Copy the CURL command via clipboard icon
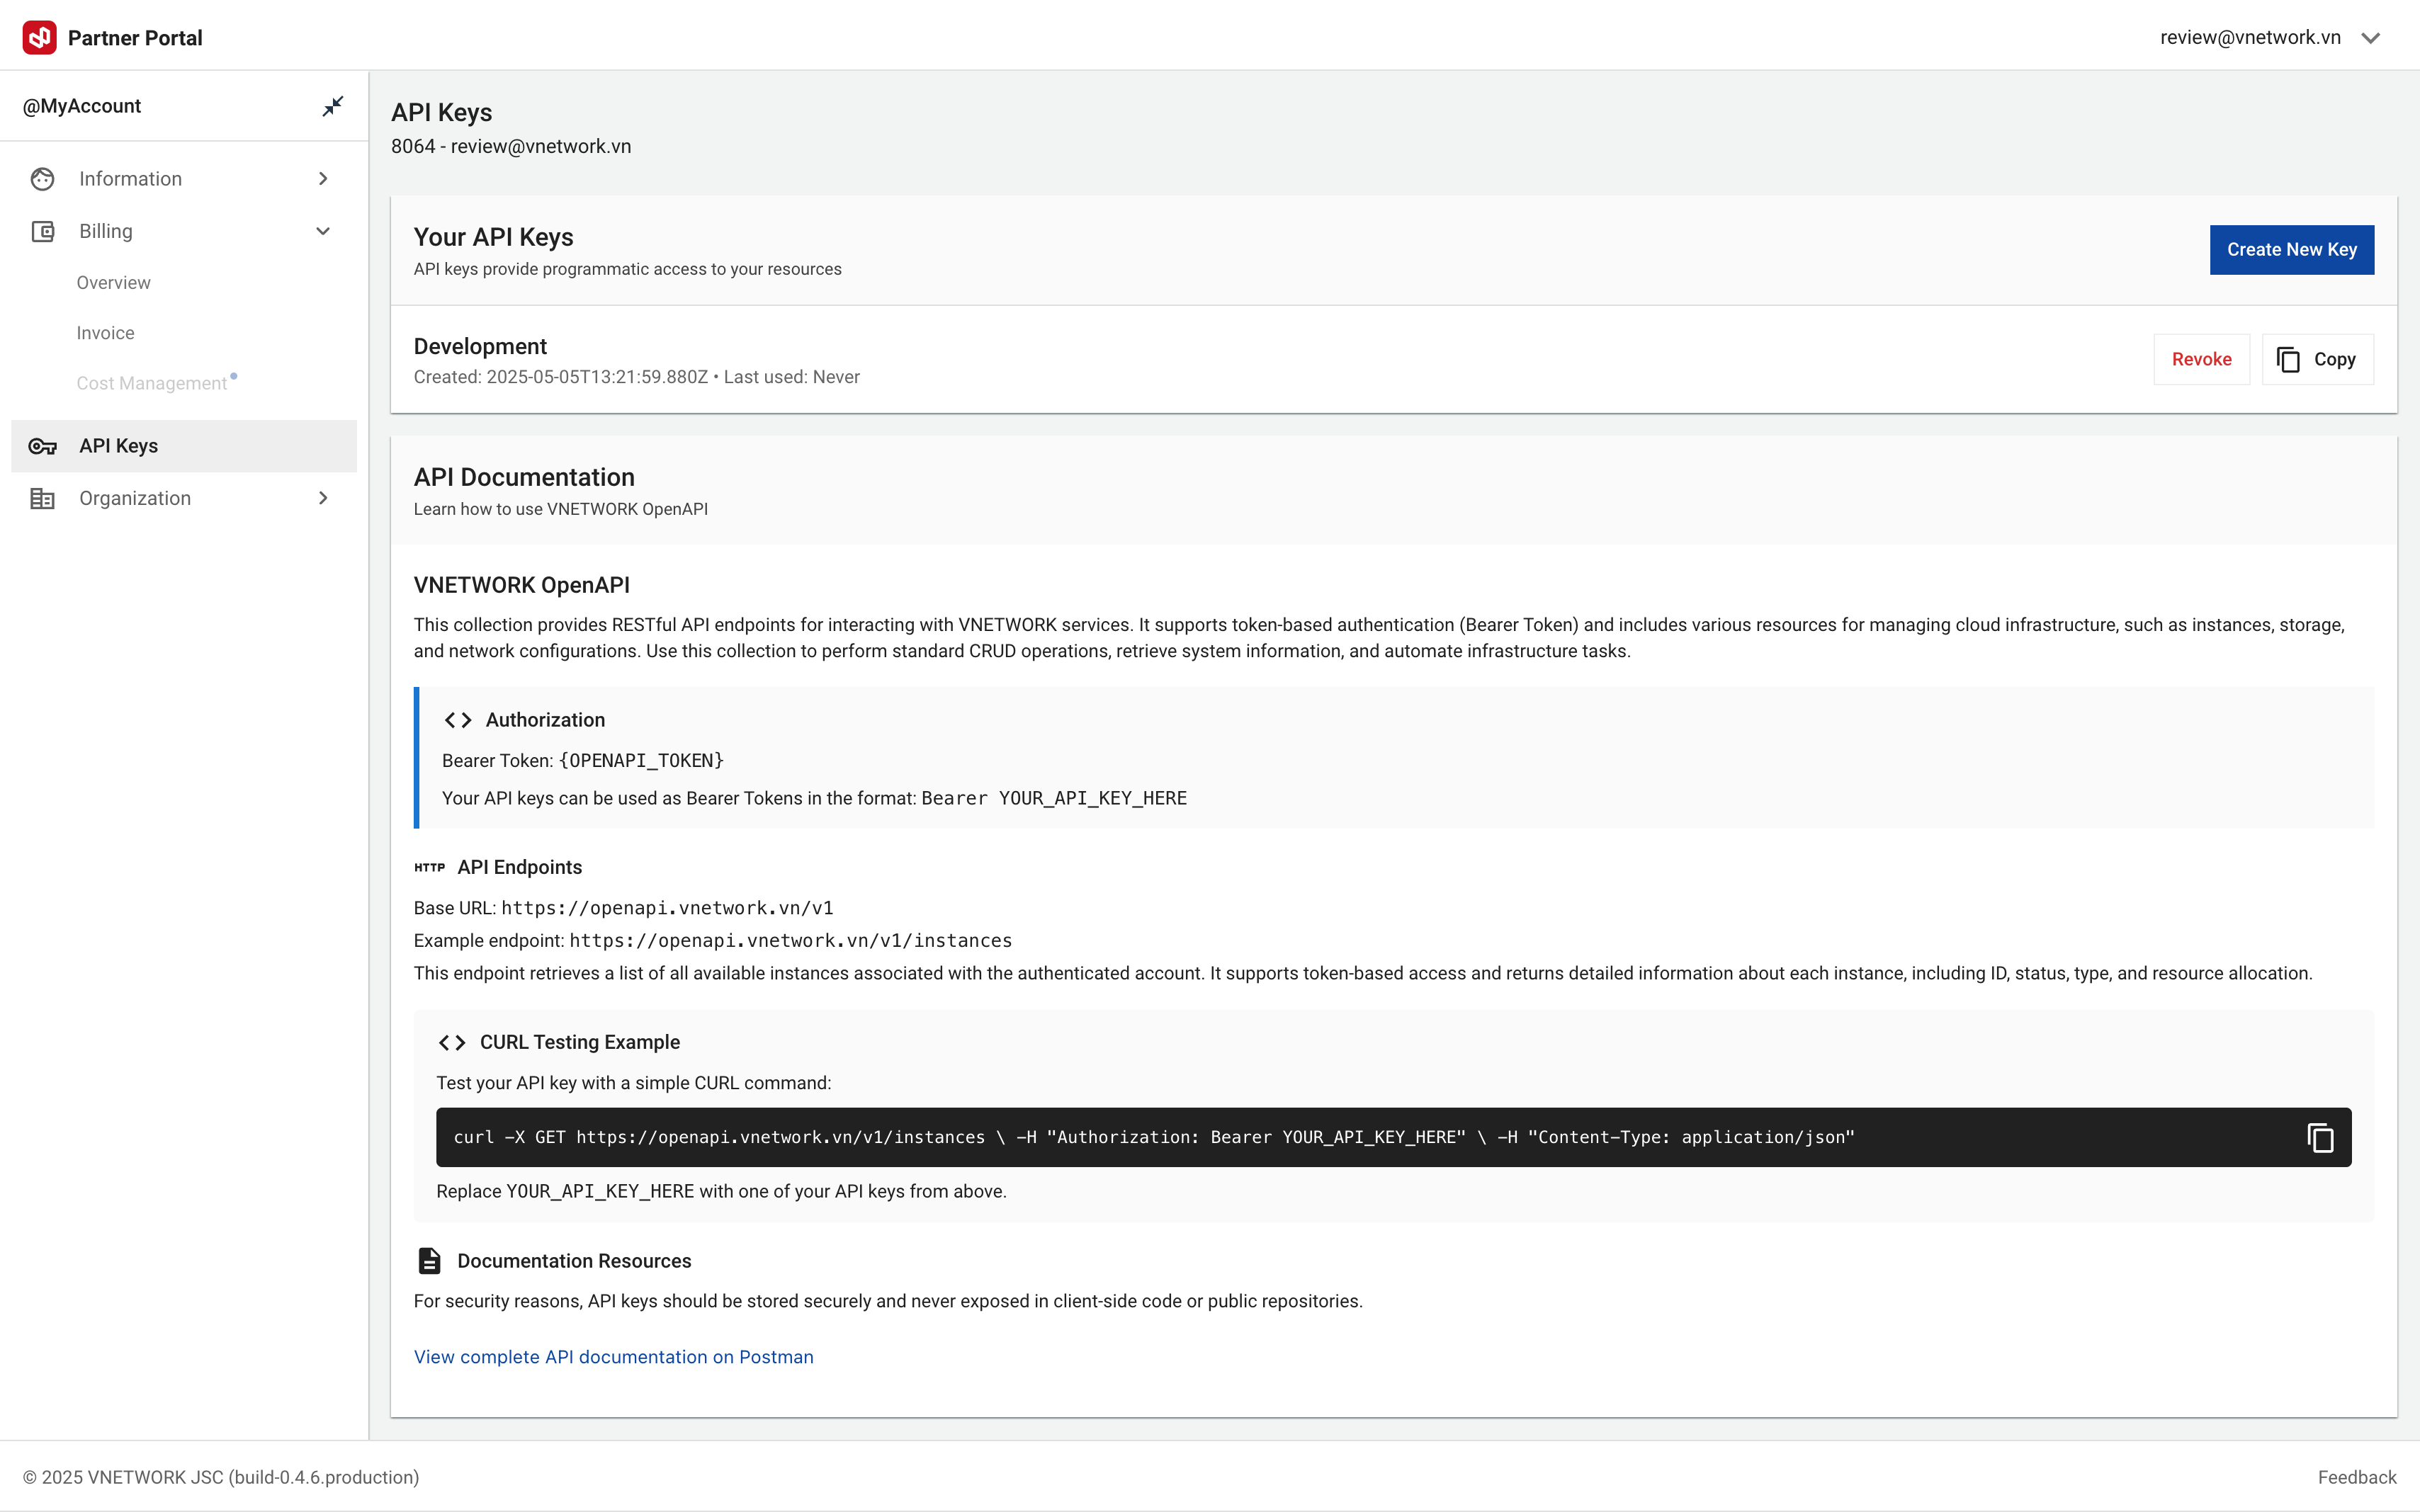Viewport: 2420px width, 1512px height. coord(2320,1137)
